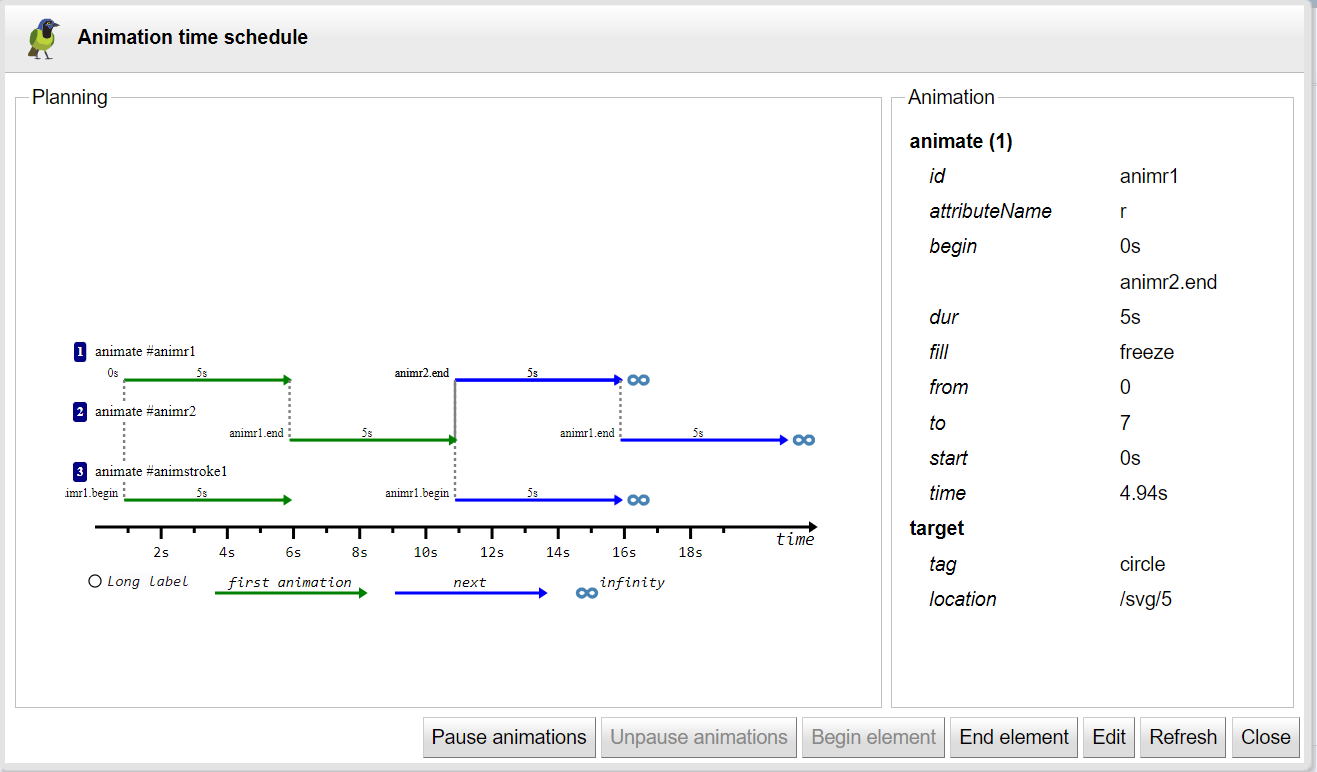Refresh the animation schedule
Screen dimensions: 1317x772
1183,737
